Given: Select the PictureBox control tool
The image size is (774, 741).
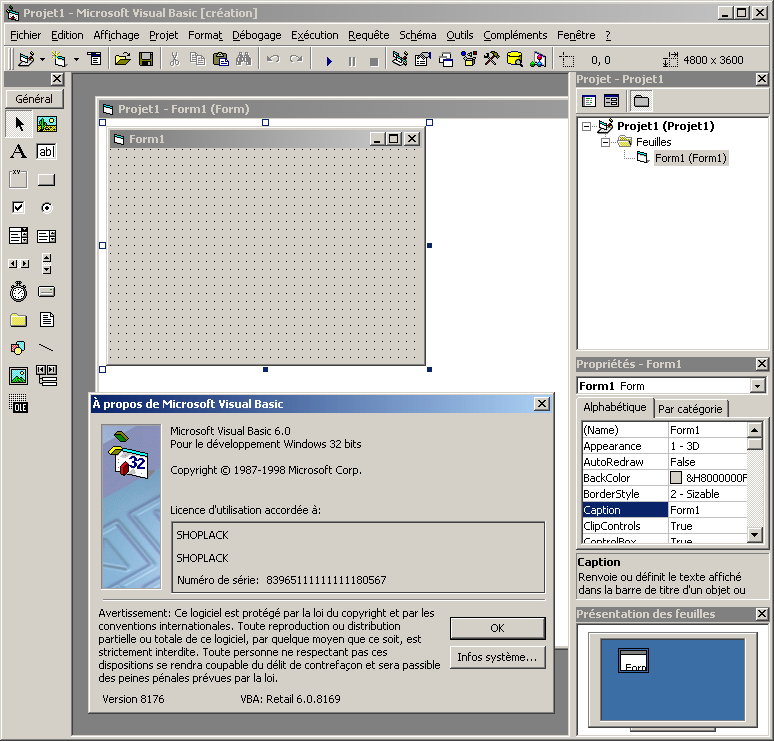Looking at the screenshot, I should point(47,124).
